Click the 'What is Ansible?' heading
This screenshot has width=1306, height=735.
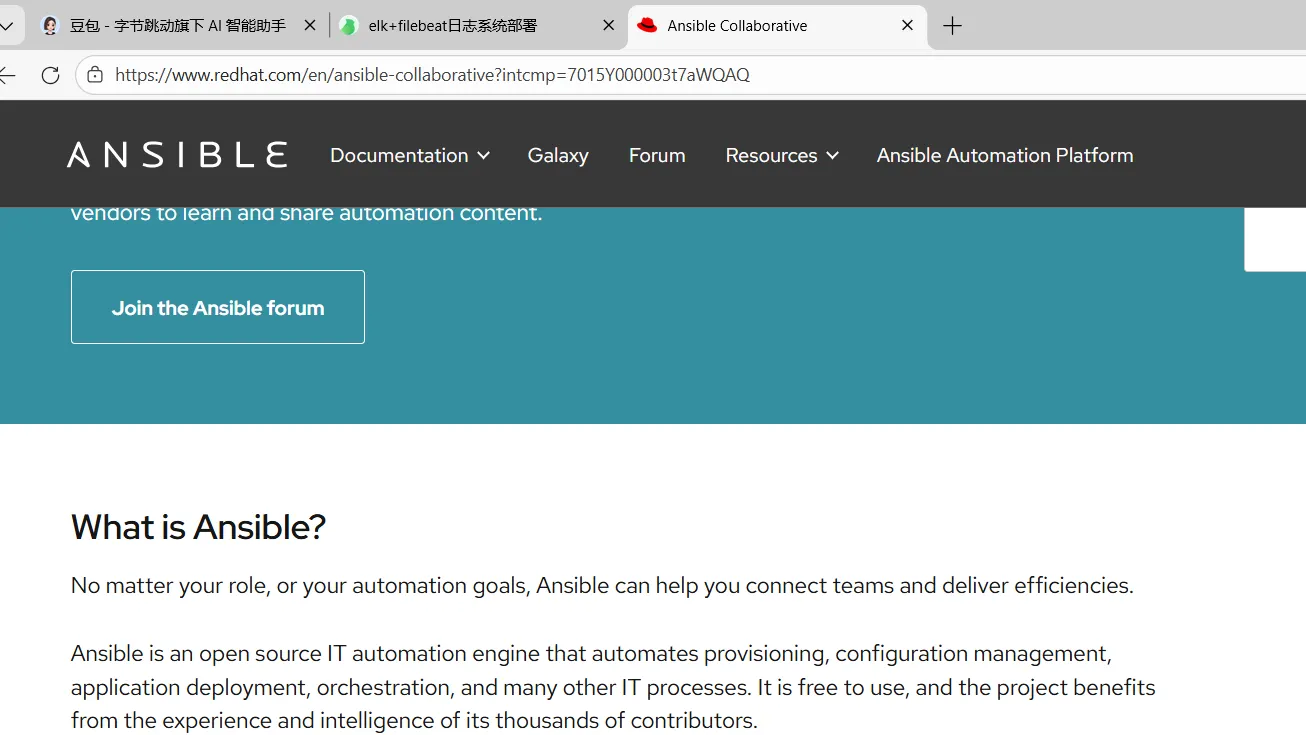click(198, 527)
